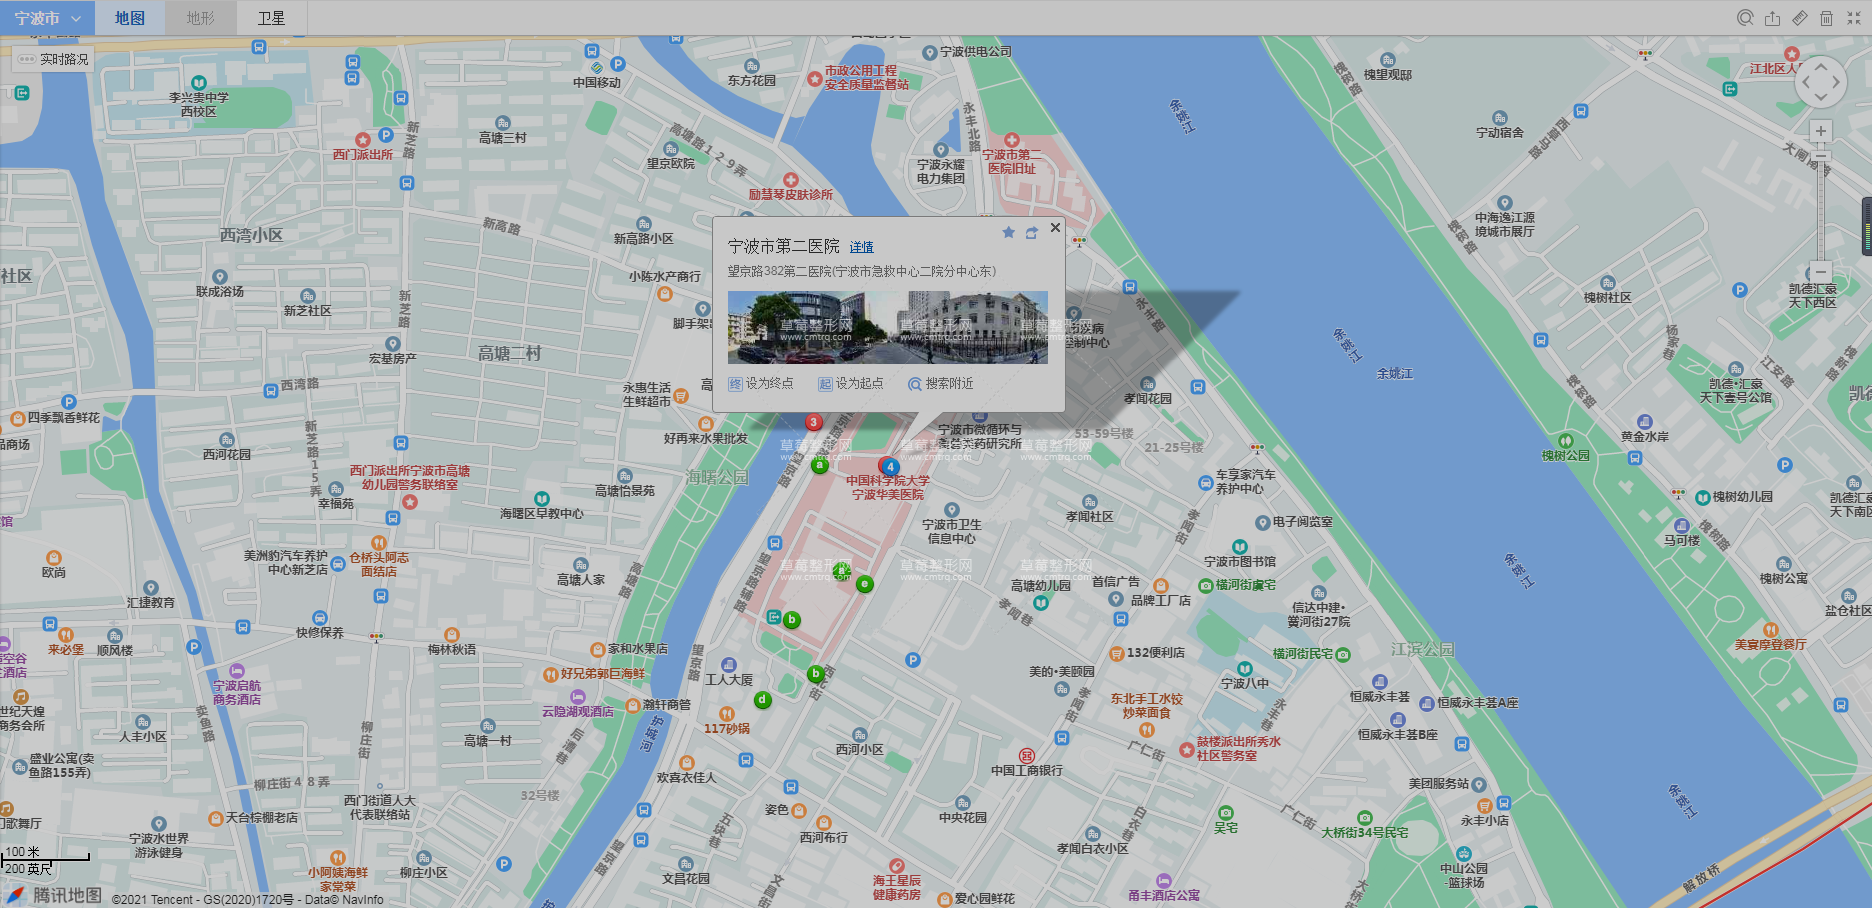The image size is (1872, 908).
Task: Click the 宁波供电公司 location pin
Action: coord(929,52)
